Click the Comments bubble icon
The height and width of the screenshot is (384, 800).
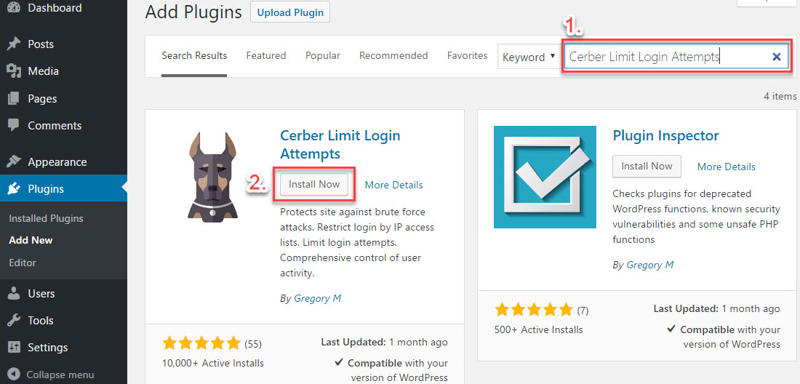click(14, 125)
